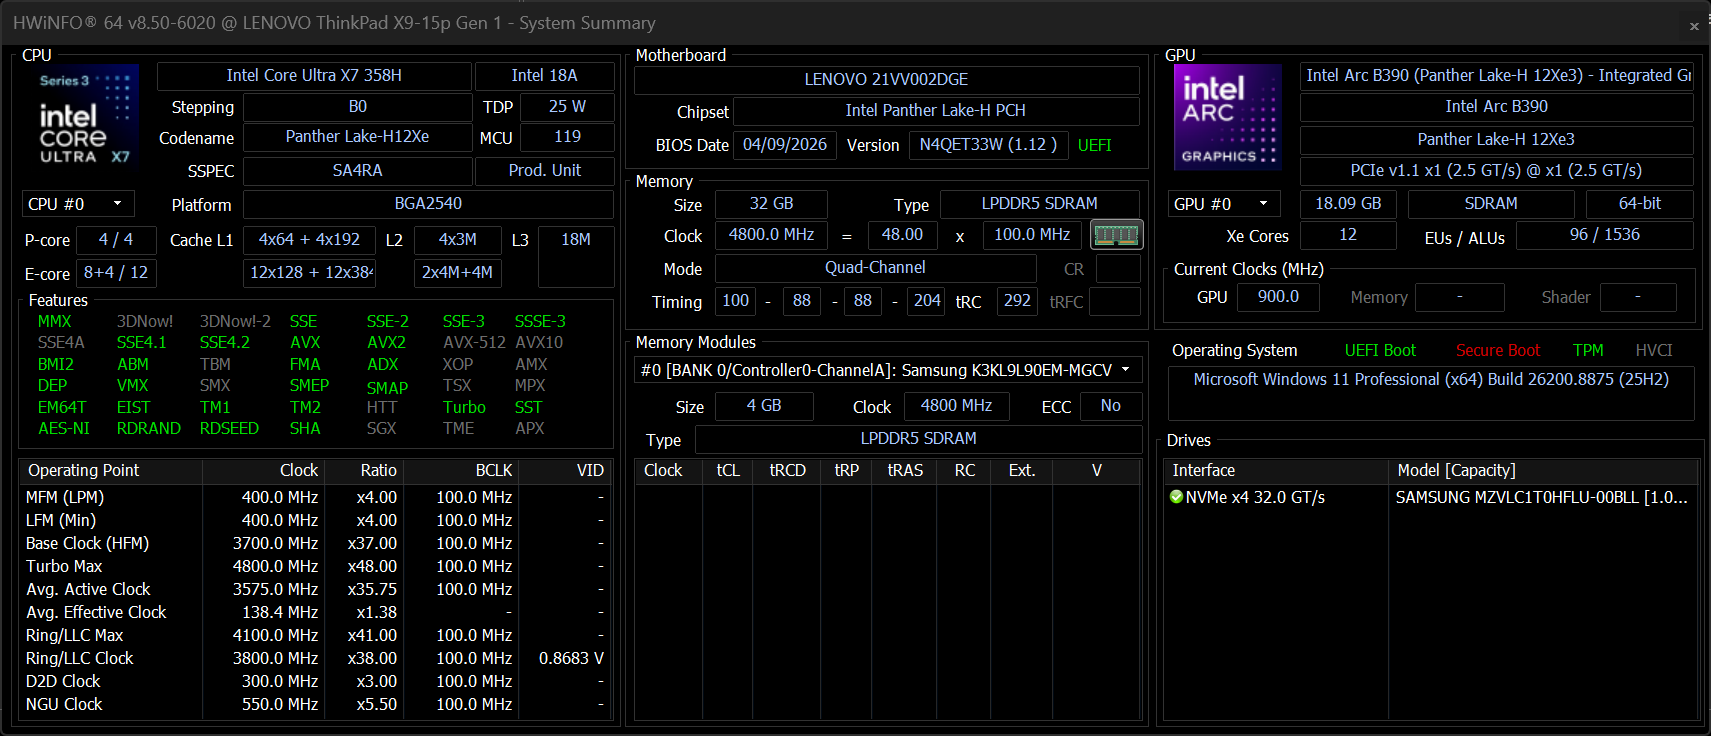This screenshot has height=736, width=1711.
Task: Click the ECC value No
Action: [1110, 406]
